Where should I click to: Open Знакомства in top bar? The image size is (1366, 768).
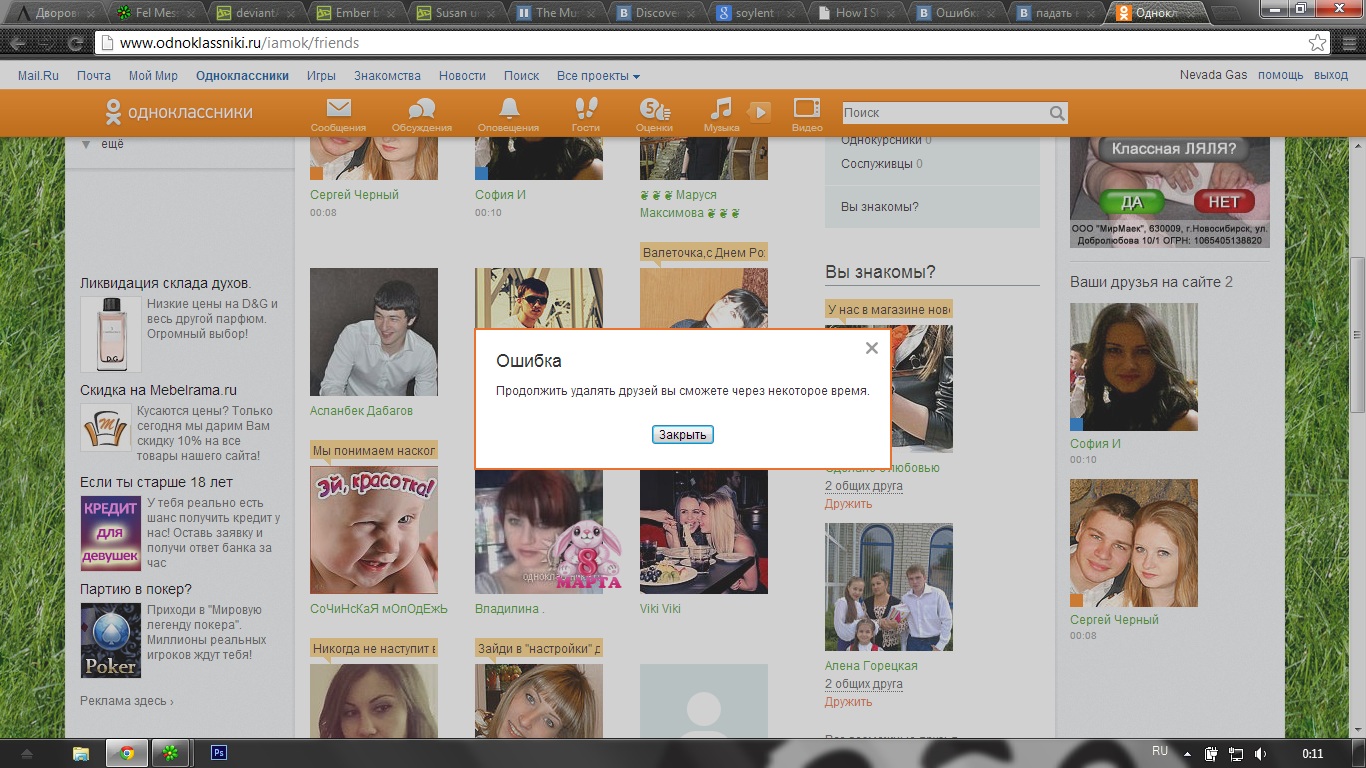click(x=387, y=76)
